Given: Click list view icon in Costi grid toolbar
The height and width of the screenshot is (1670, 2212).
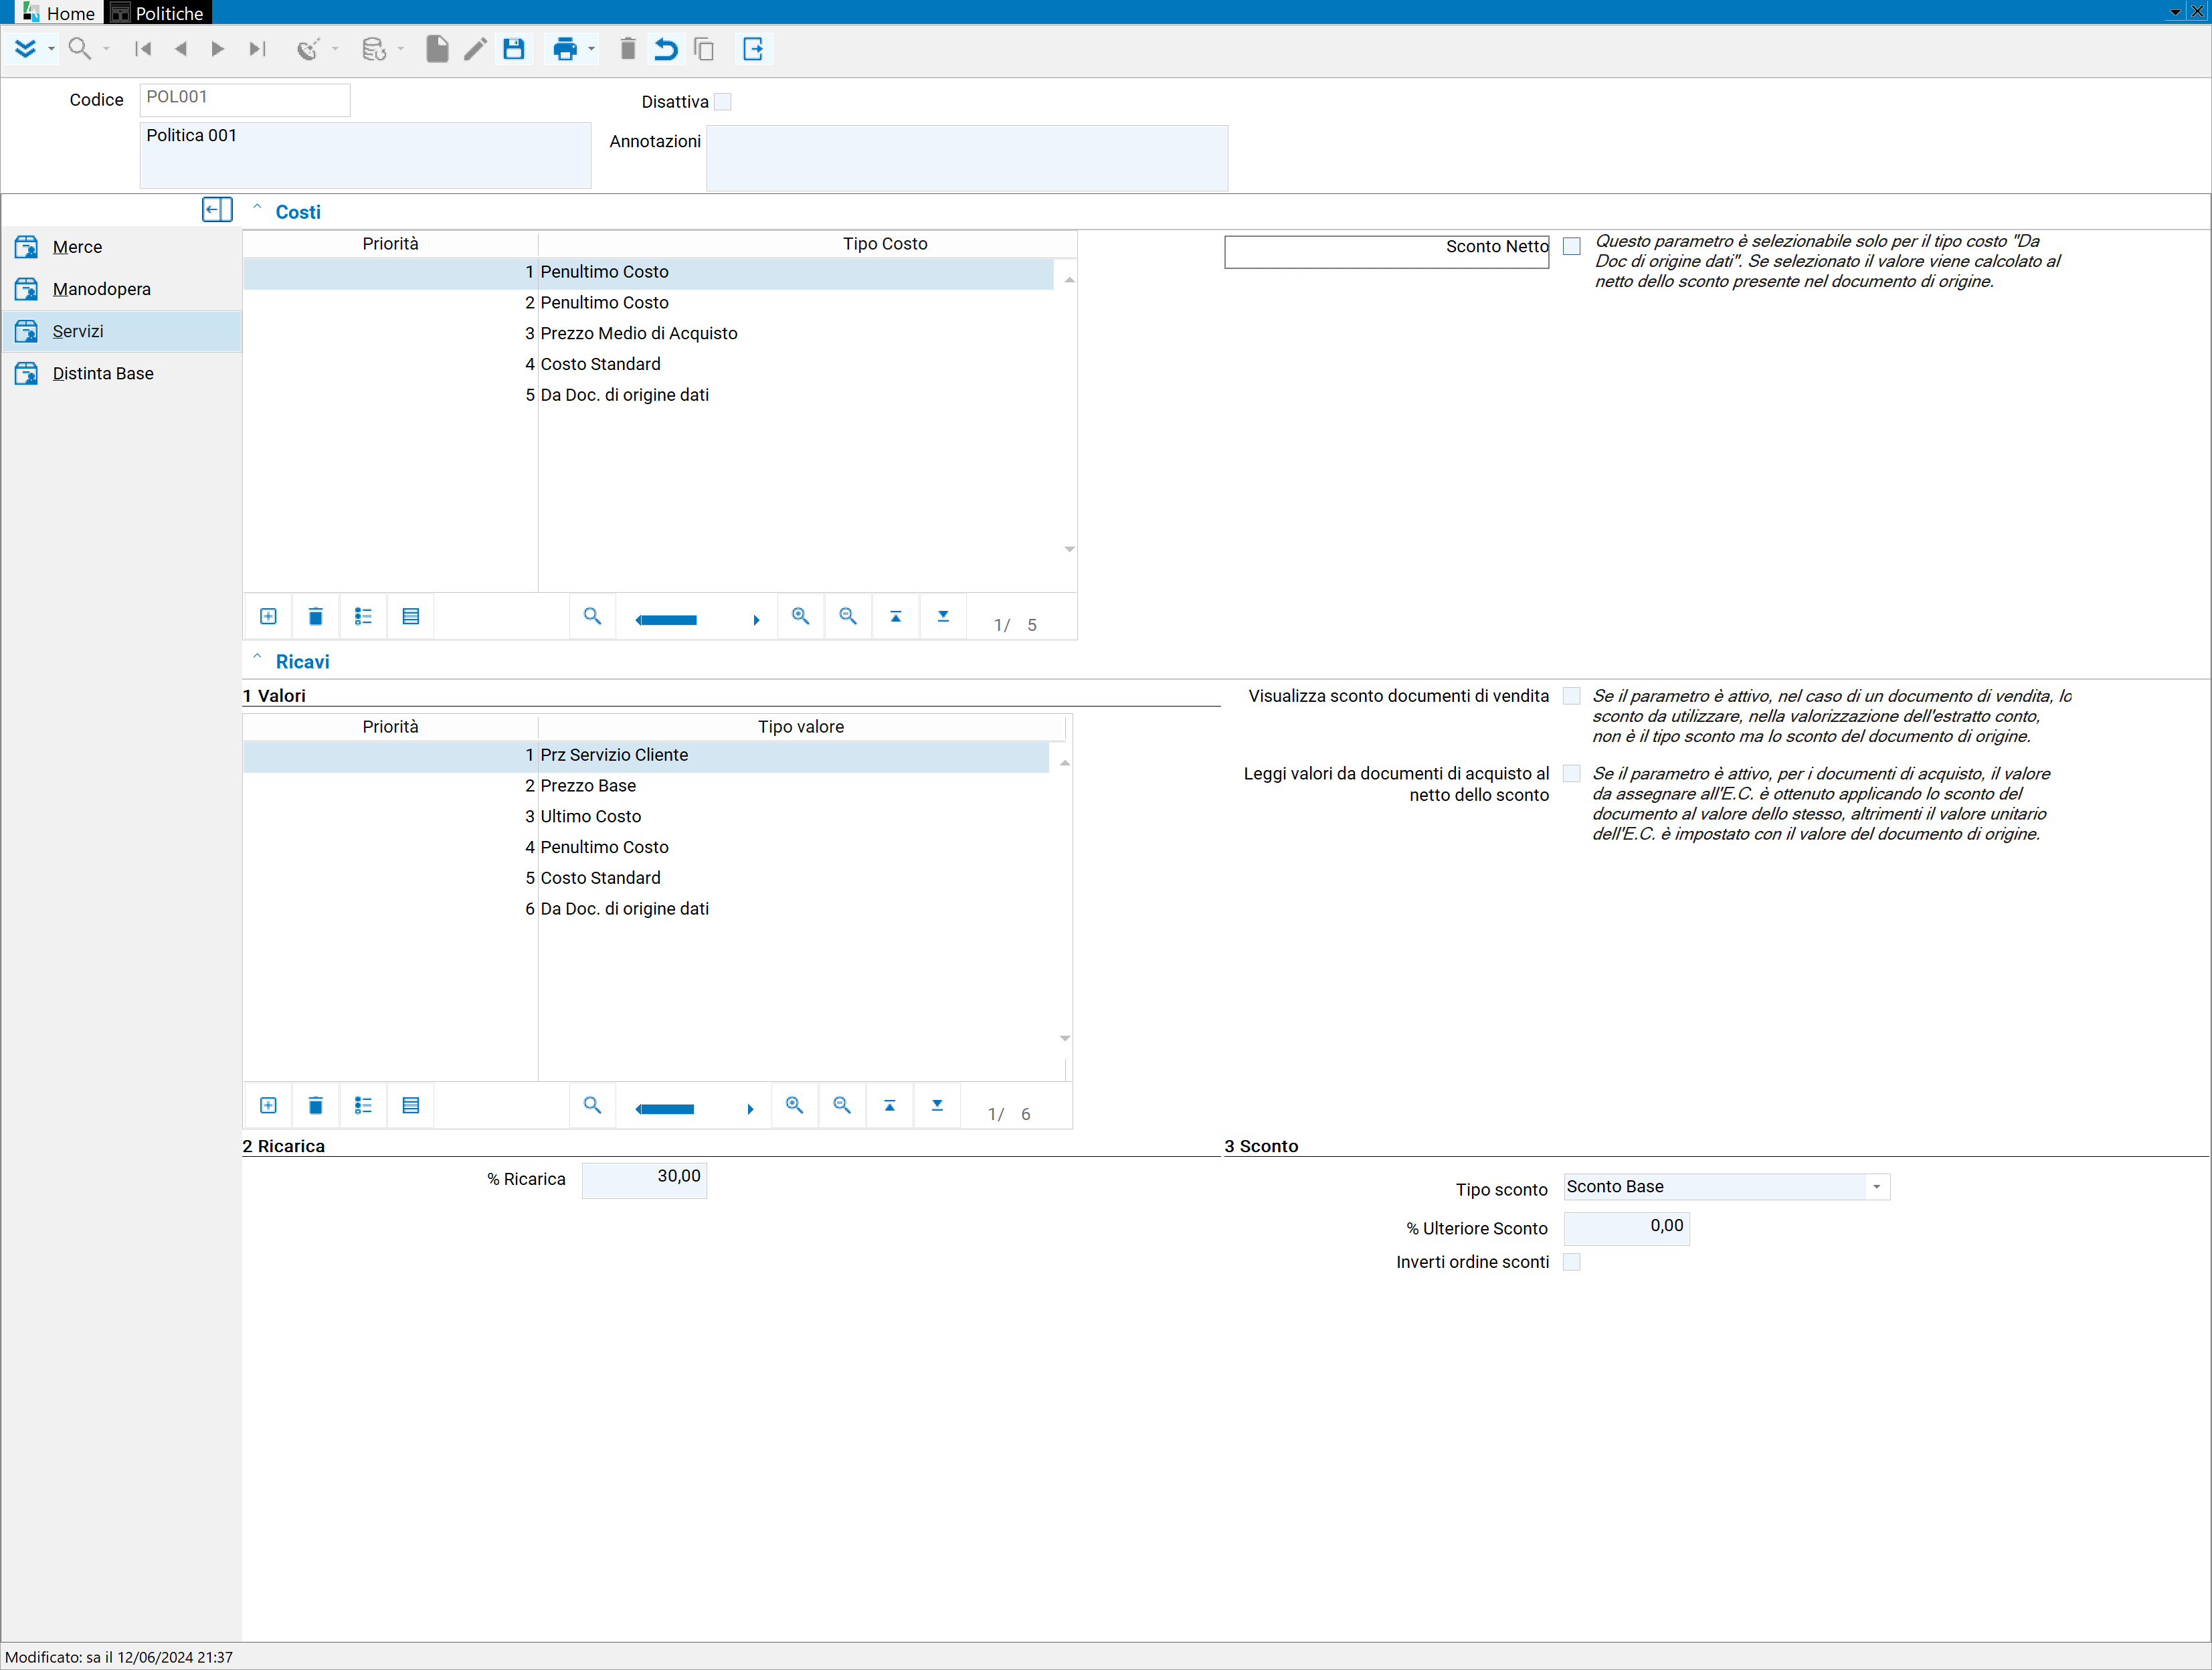Looking at the screenshot, I should 363,616.
